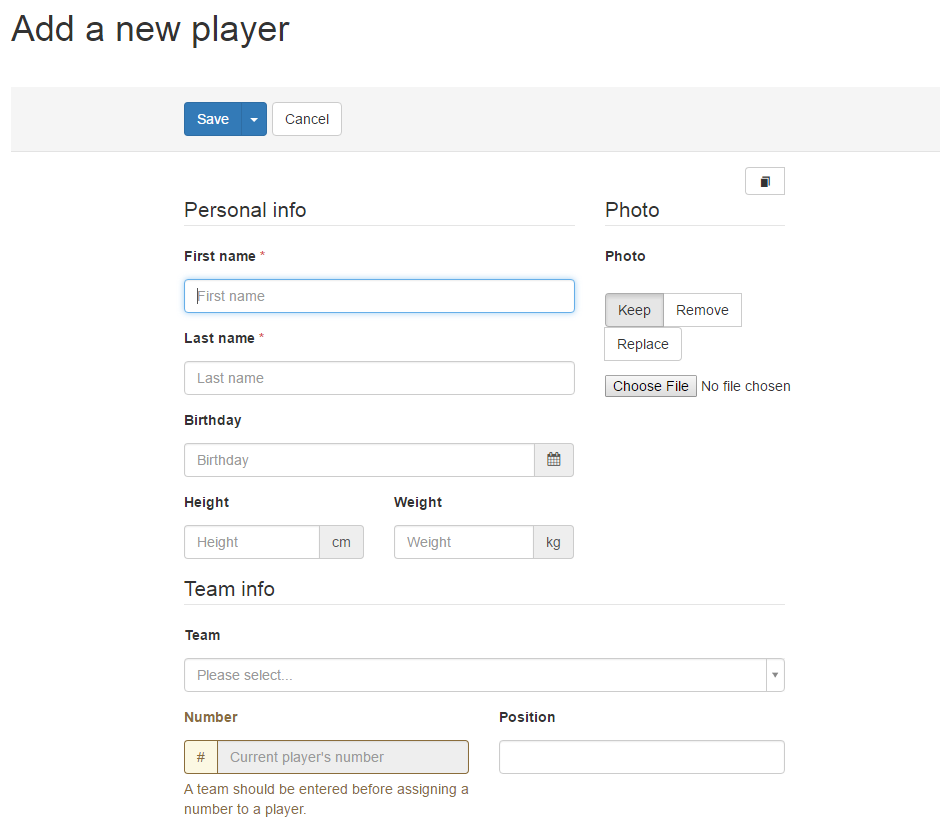Image resolution: width=940 pixels, height=838 pixels.
Task: Focus the First name text field
Action: (x=379, y=296)
